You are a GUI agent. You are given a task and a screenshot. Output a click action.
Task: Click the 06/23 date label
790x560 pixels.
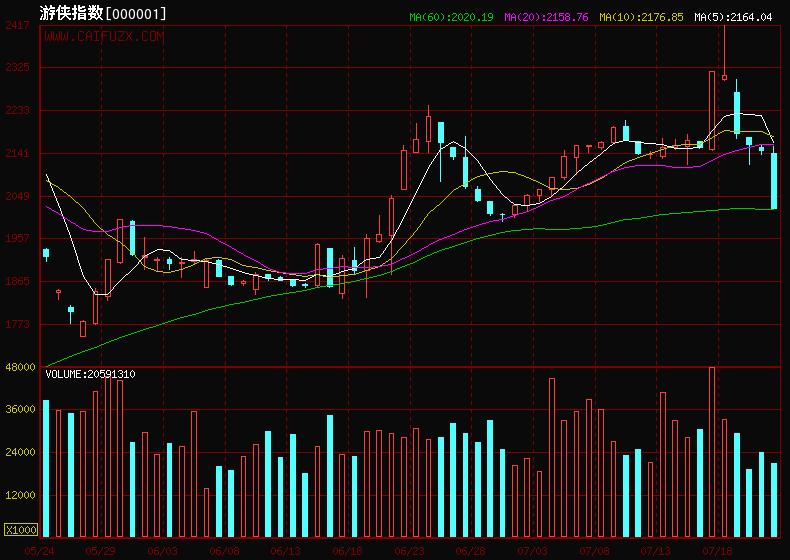point(410,551)
